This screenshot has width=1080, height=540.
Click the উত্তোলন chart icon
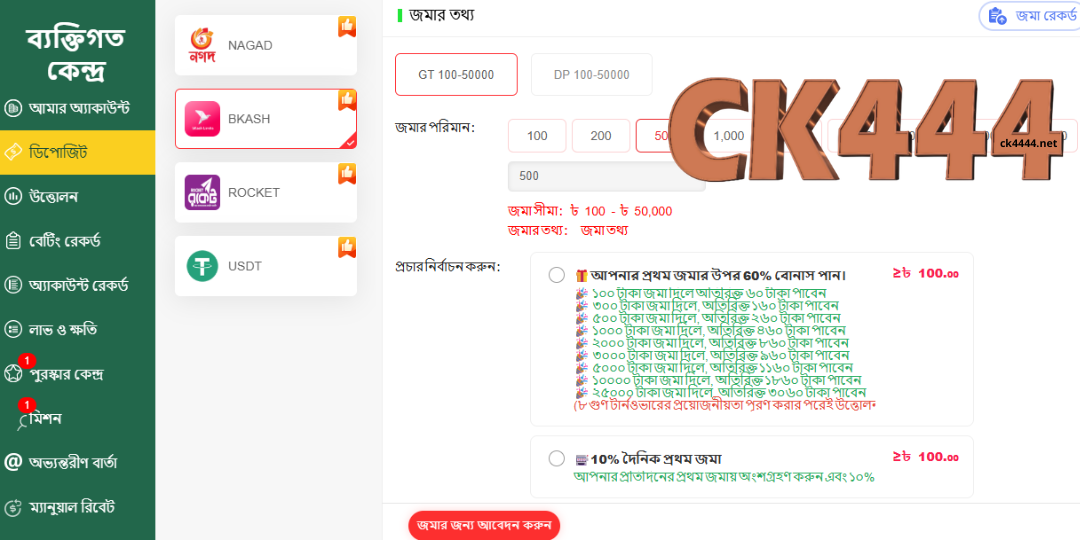point(12,196)
